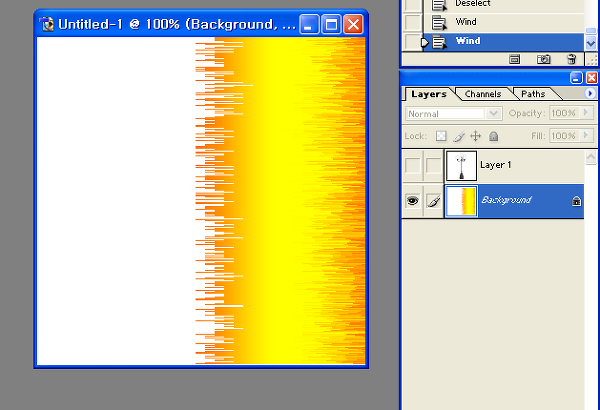This screenshot has width=600, height=410.
Task: Click Background layer lock icon
Action: tap(576, 201)
